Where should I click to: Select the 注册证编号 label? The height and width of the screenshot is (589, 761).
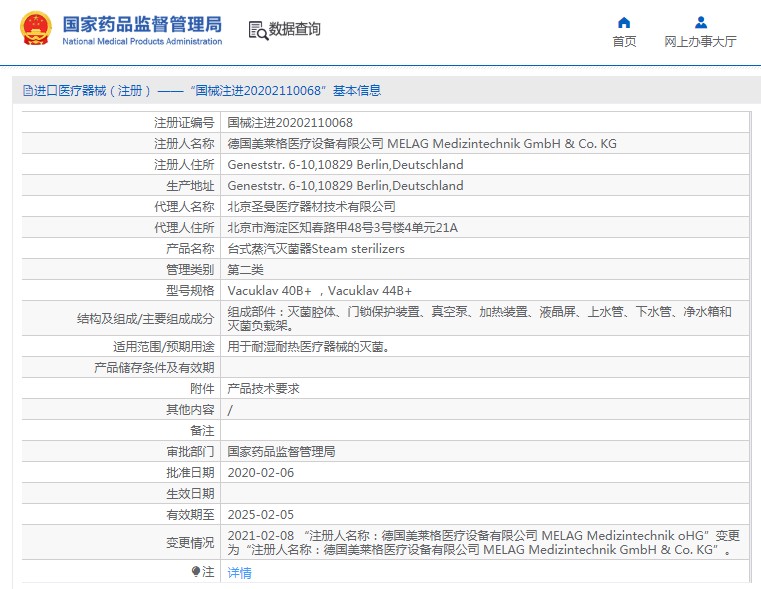click(184, 123)
